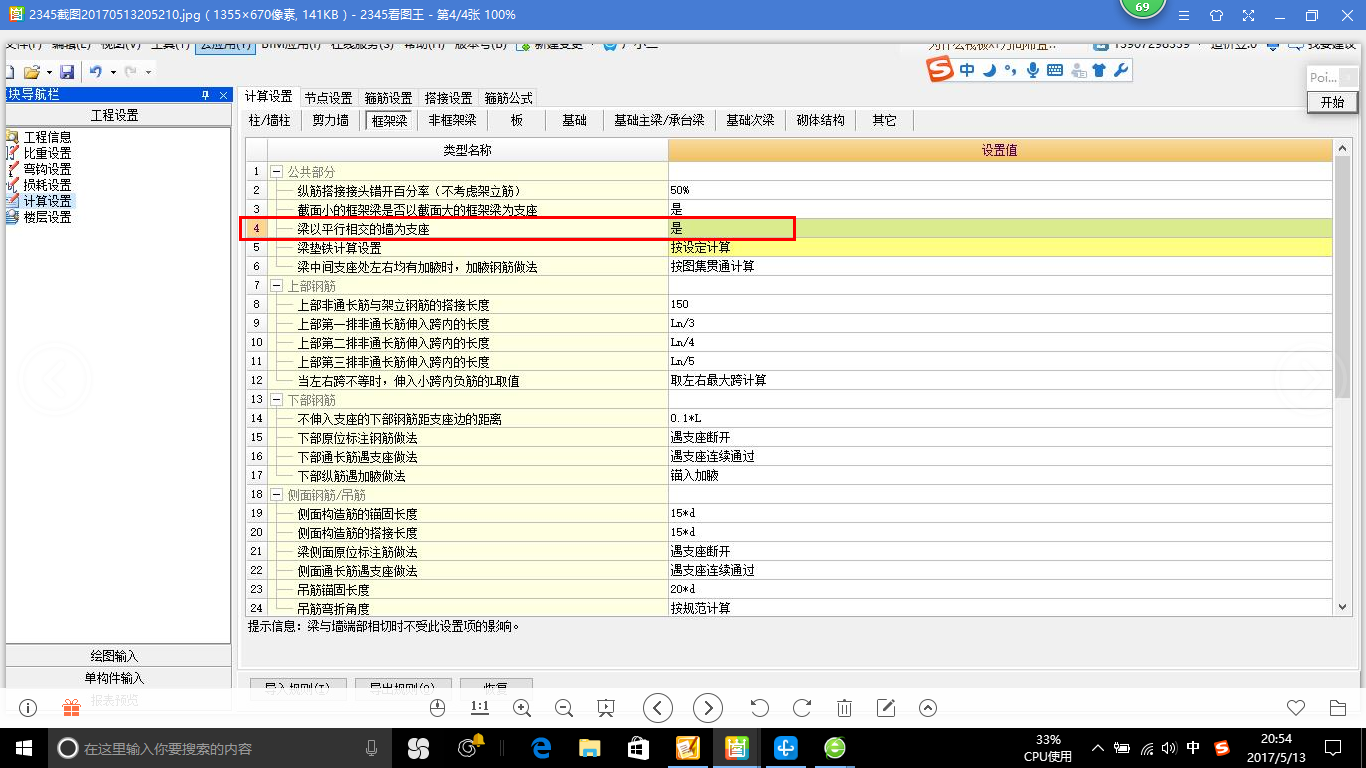Viewport: 1366px width, 768px height.
Task: Select the 计算设置 tab
Action: (269, 97)
